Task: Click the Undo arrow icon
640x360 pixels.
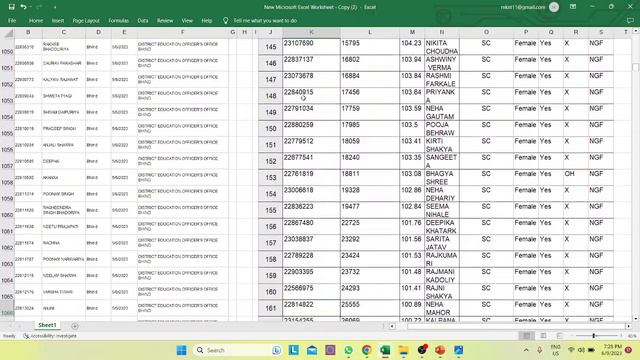Action: [24, 7]
